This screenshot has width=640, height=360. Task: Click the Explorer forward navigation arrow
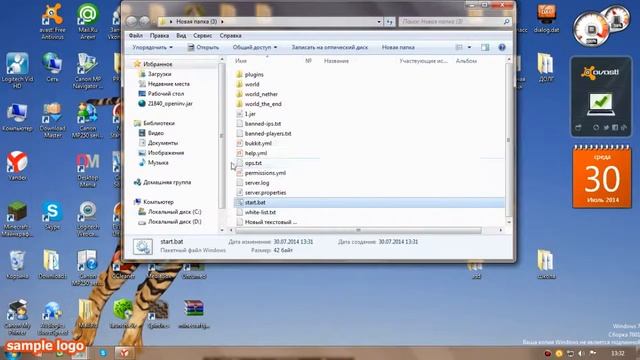tap(144, 21)
